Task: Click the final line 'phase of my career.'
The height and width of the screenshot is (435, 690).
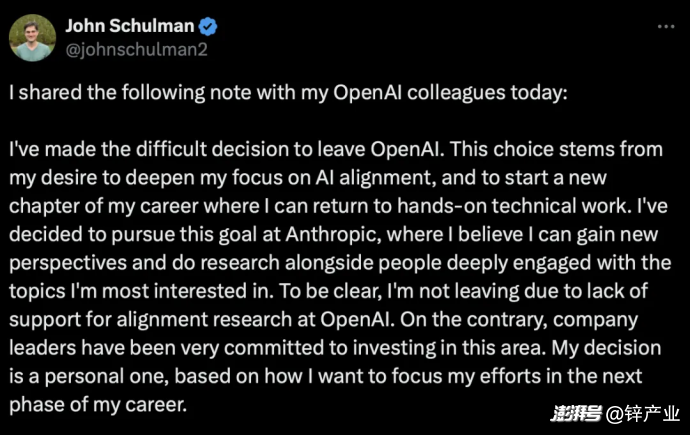Action: [98, 405]
